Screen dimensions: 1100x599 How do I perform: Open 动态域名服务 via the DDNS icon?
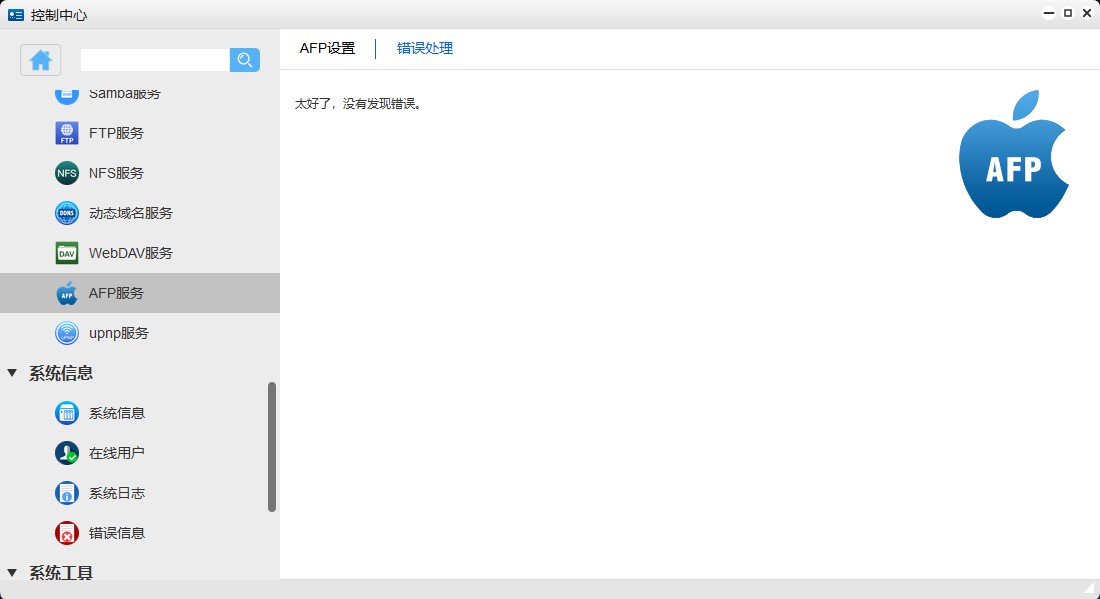pos(65,213)
